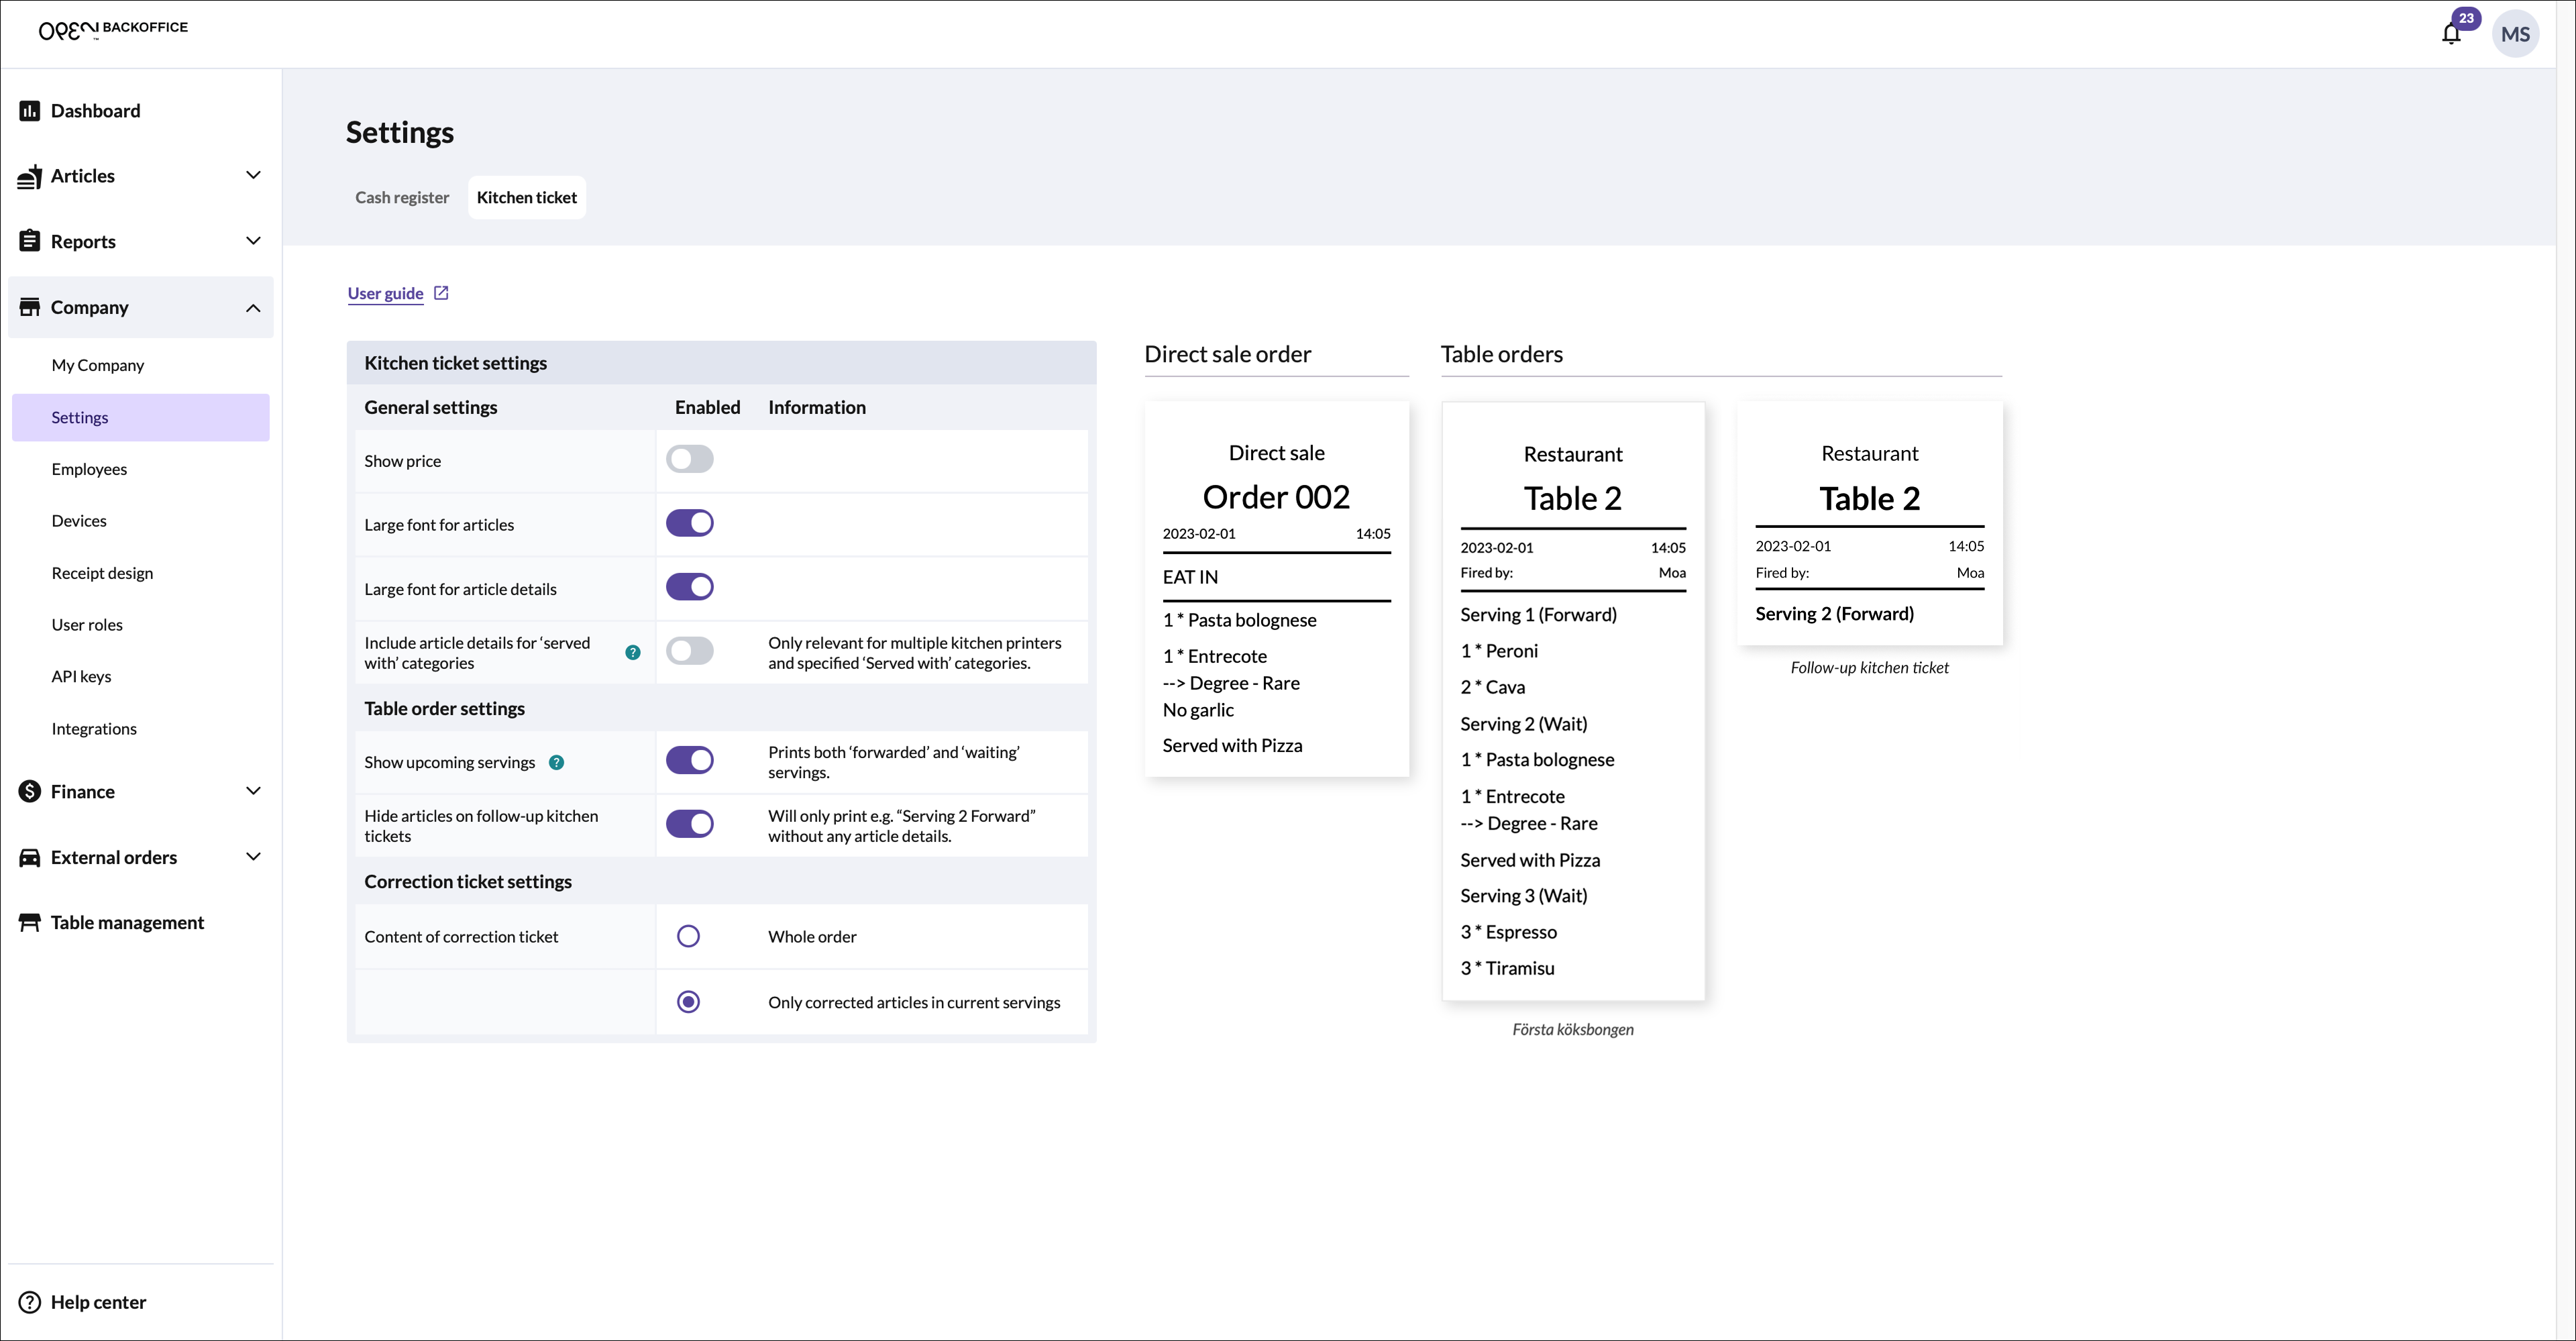Go to Employees page
The width and height of the screenshot is (2576, 1341).
tap(89, 469)
